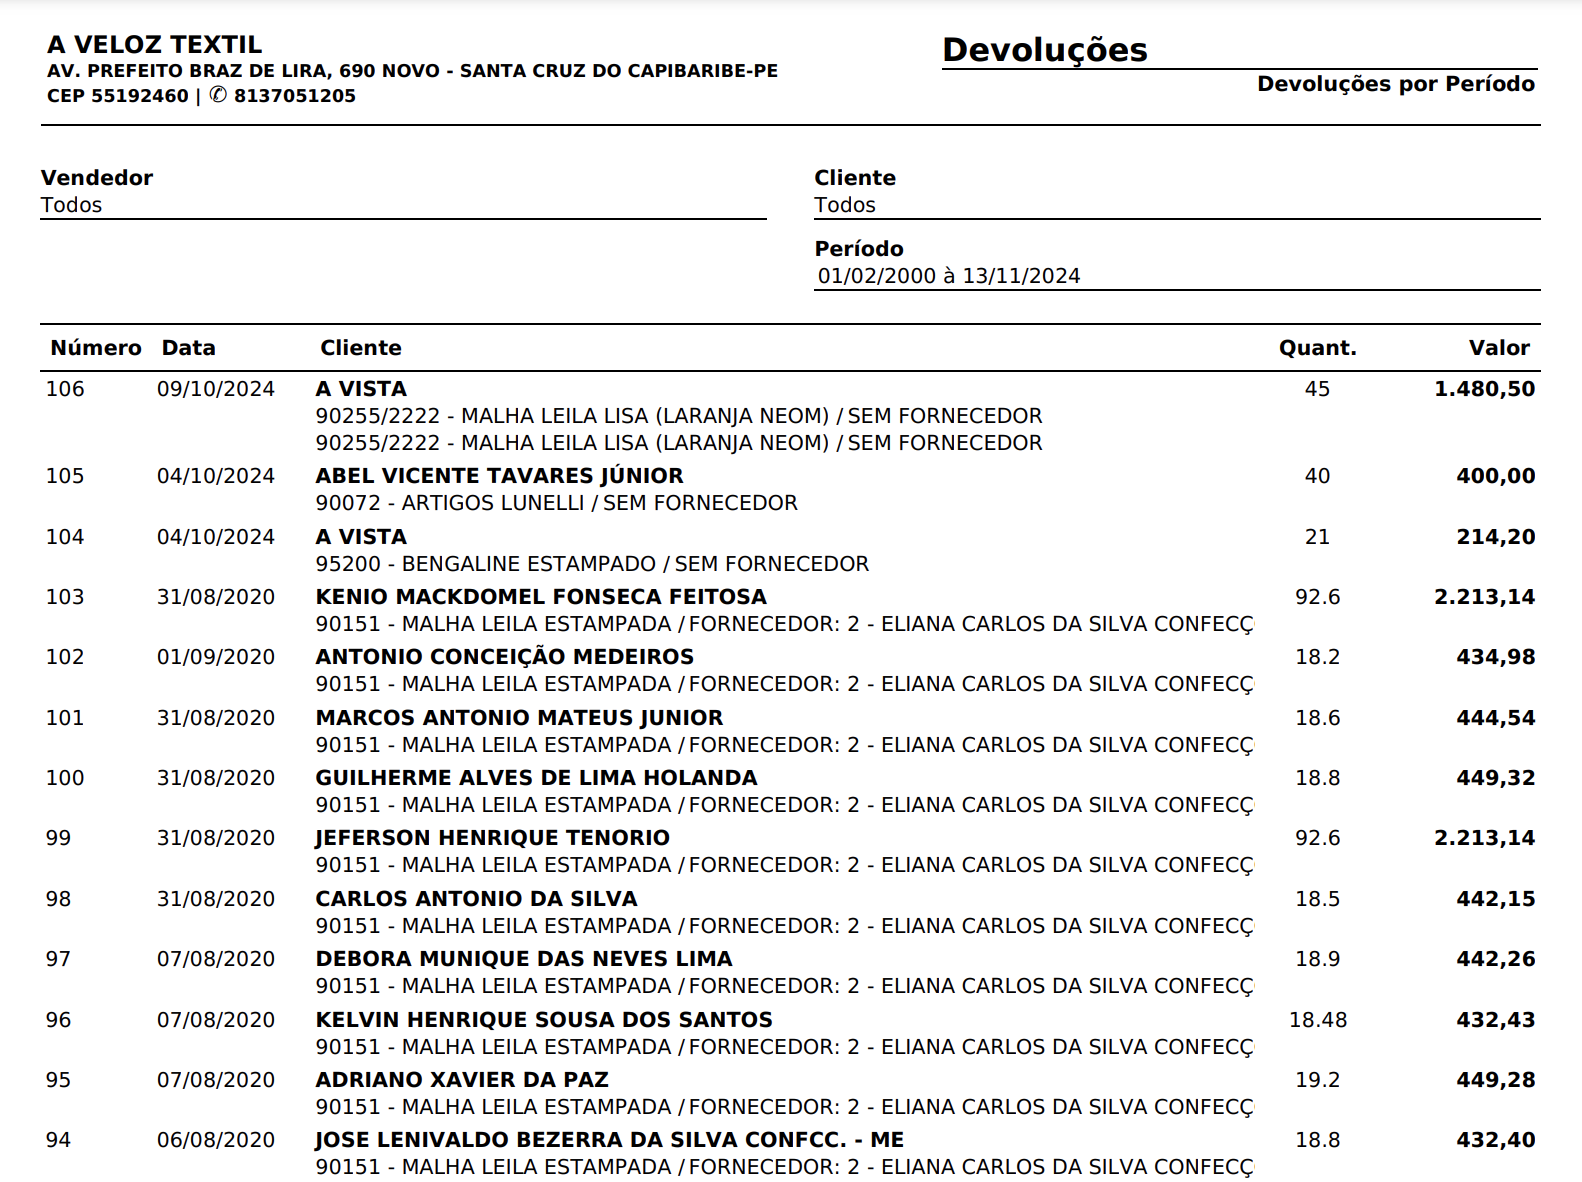
Task: Select client DEBORA MUNIQUE DAS NEVES LIMA
Action: pos(523,959)
